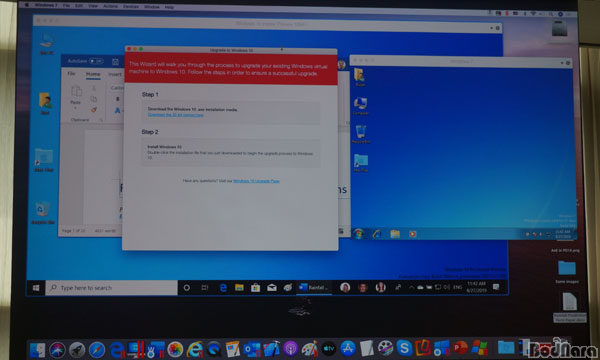Toggle the AutoSave switch in Word

click(x=96, y=61)
